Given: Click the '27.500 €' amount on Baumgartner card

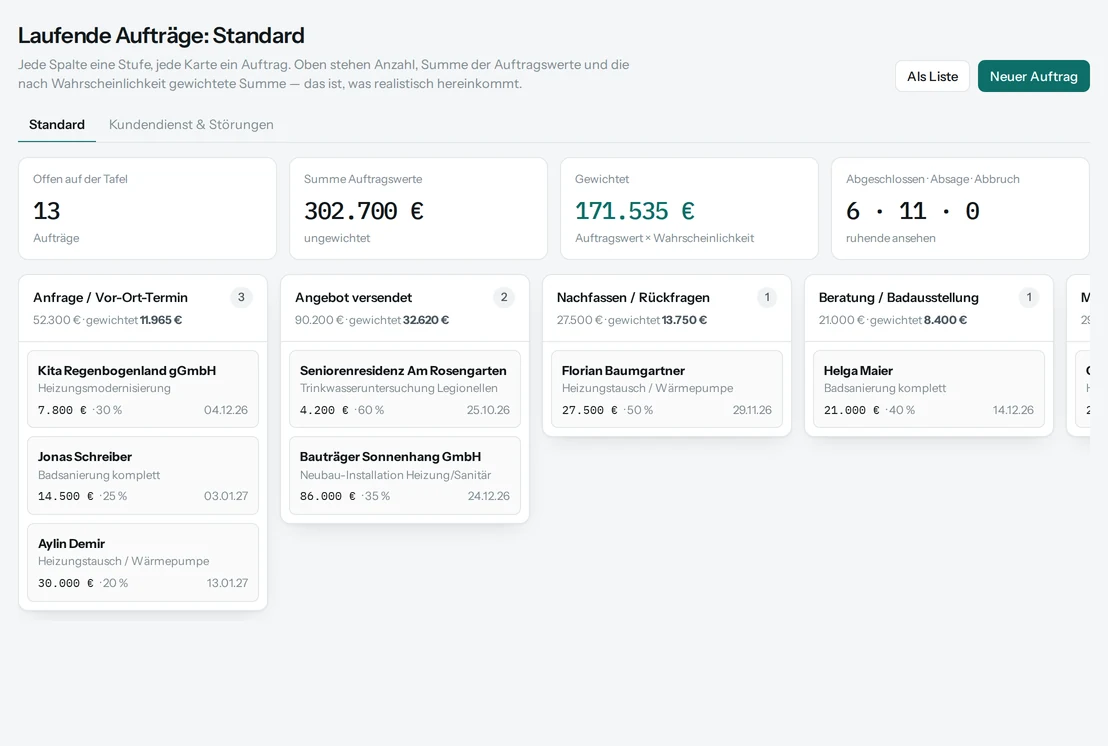Looking at the screenshot, I should tap(589, 410).
